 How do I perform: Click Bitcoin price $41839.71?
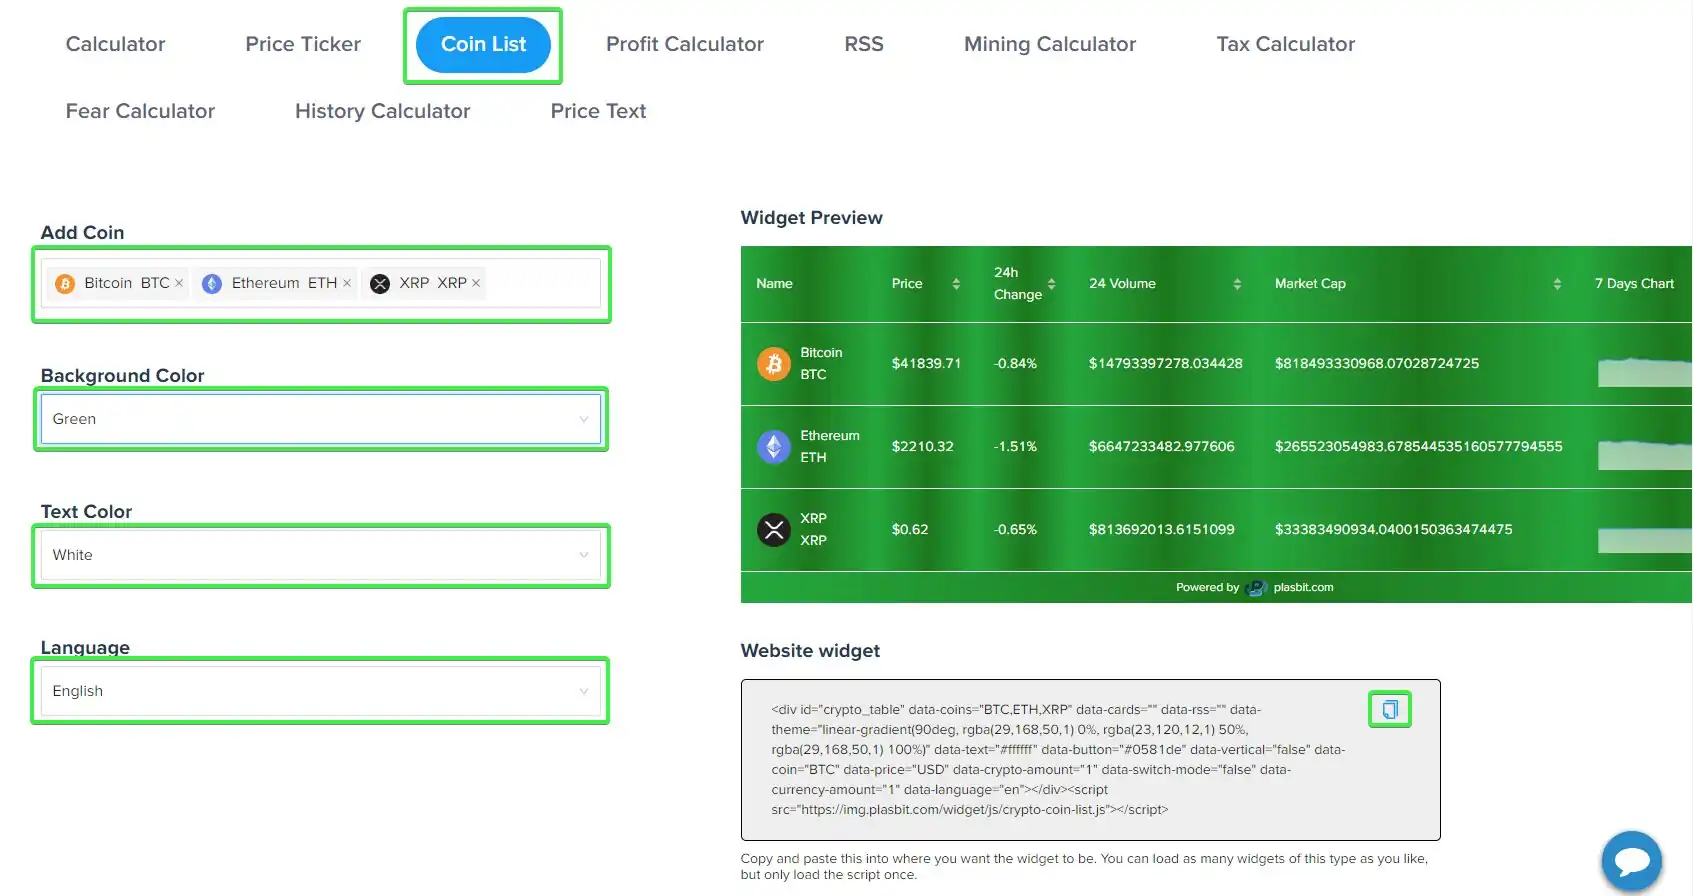click(926, 364)
